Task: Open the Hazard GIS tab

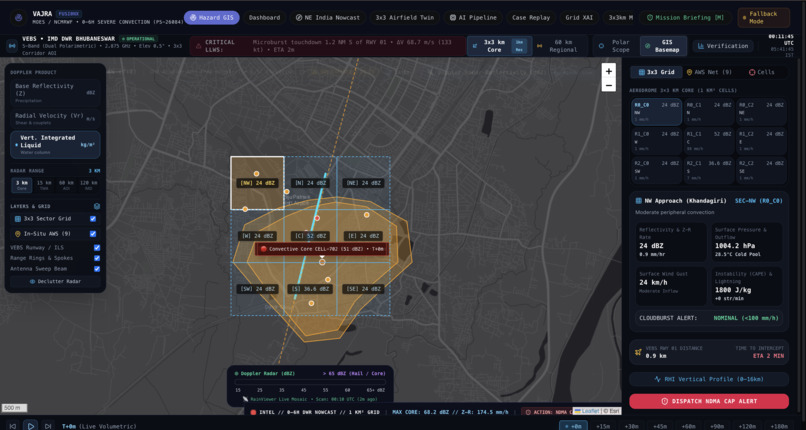Action: coord(211,17)
